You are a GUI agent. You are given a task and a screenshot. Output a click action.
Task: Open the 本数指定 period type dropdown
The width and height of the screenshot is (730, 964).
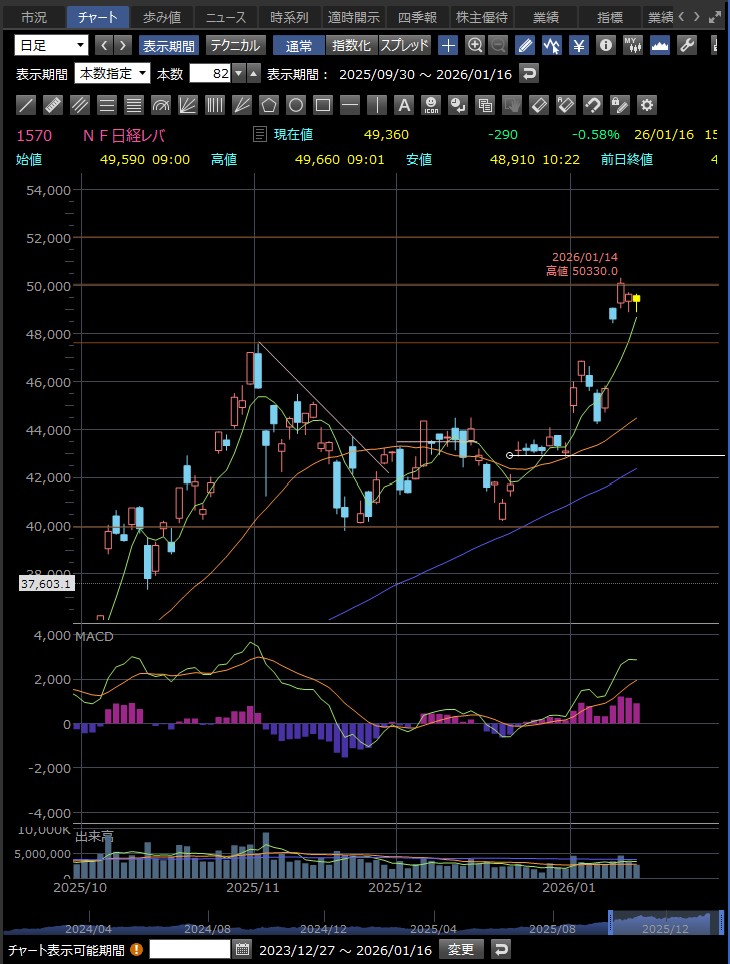pyautogui.click(x=113, y=73)
